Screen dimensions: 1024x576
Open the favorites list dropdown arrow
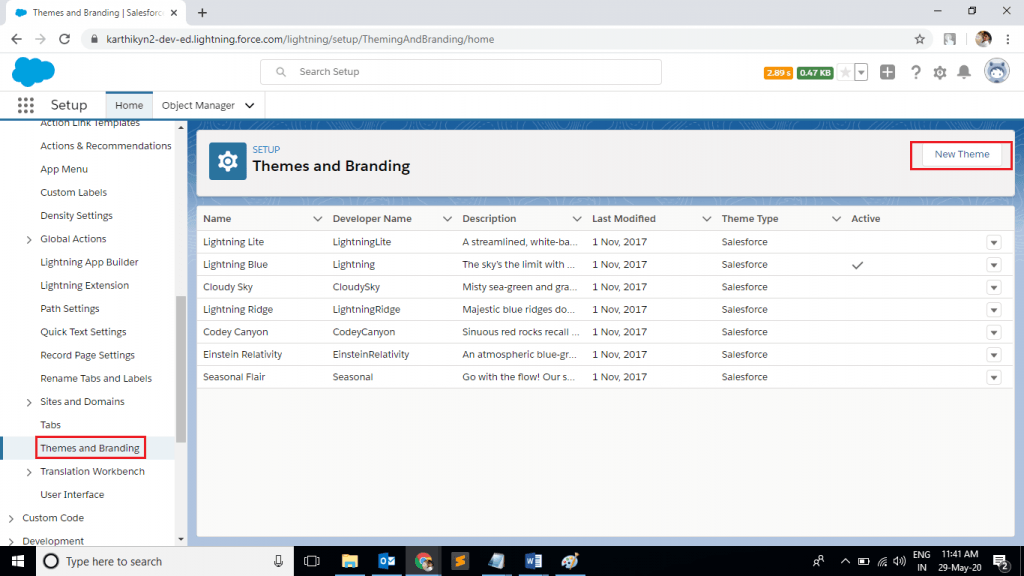tap(862, 72)
